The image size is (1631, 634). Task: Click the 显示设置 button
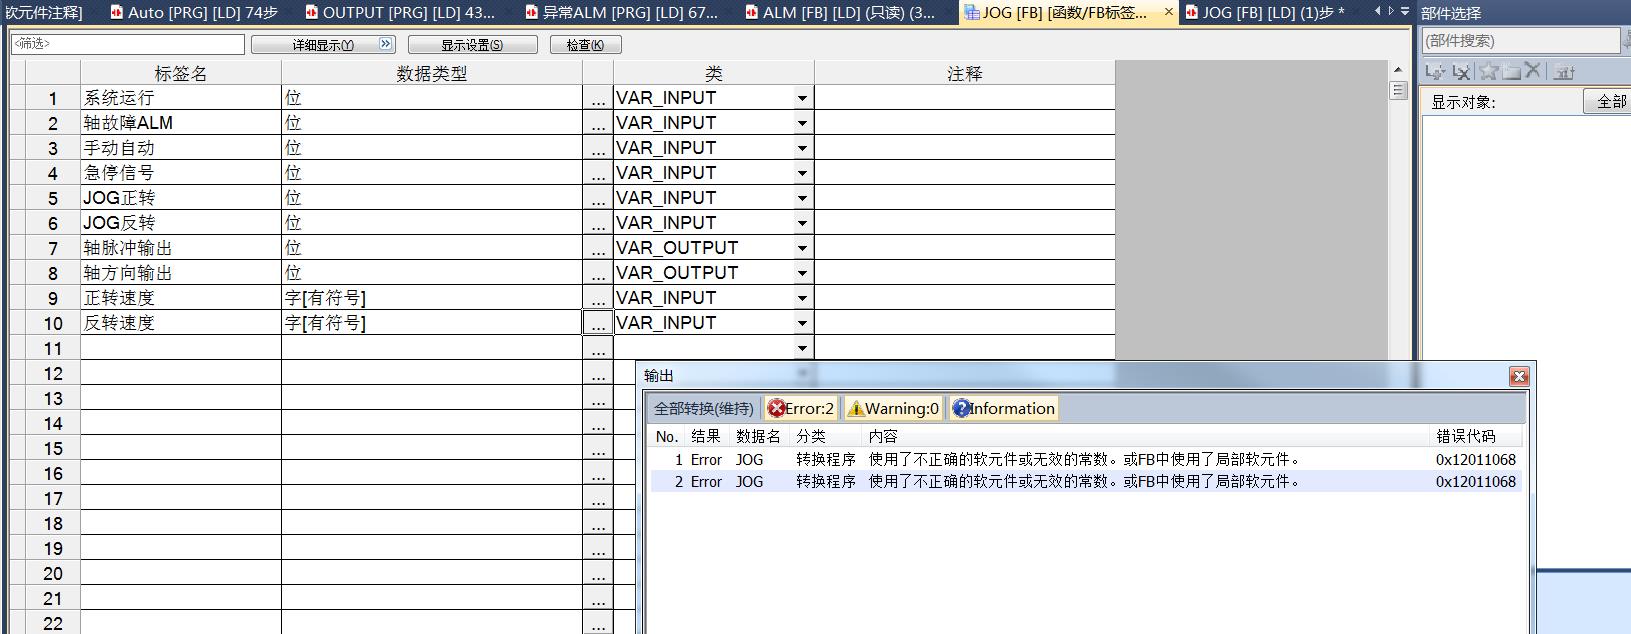pos(472,45)
